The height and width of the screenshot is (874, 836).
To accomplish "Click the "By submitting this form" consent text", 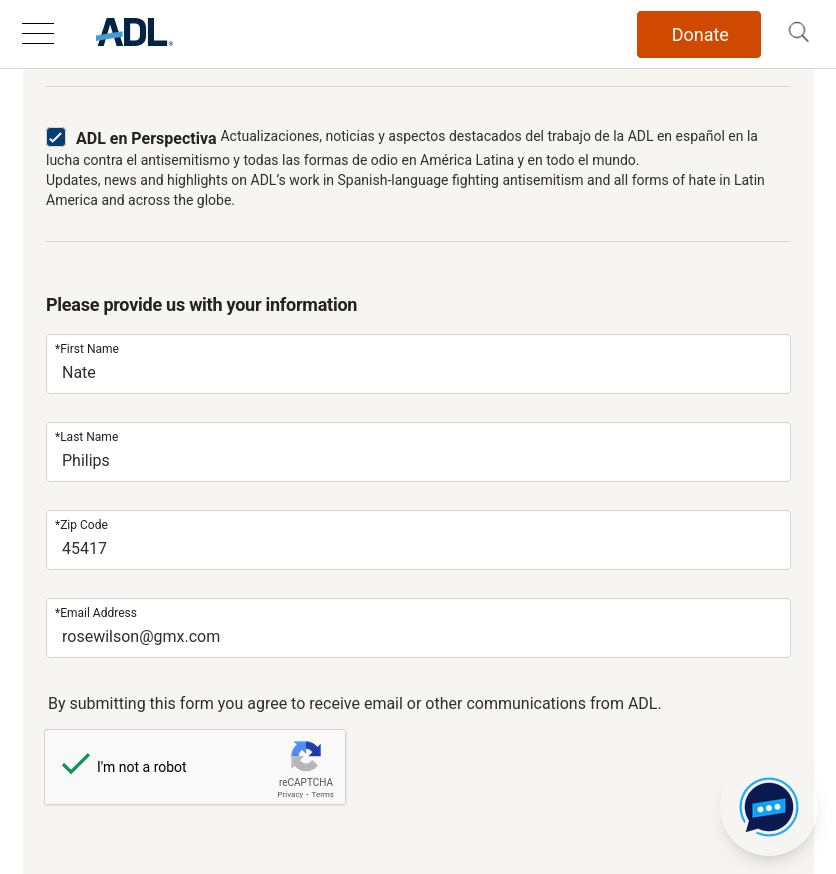I will coord(354,703).
